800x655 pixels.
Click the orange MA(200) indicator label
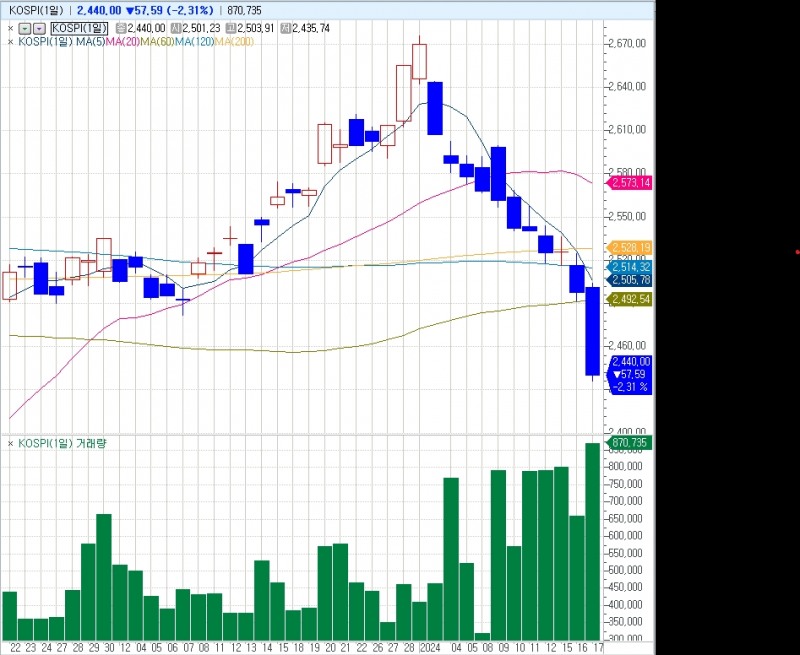point(234,42)
